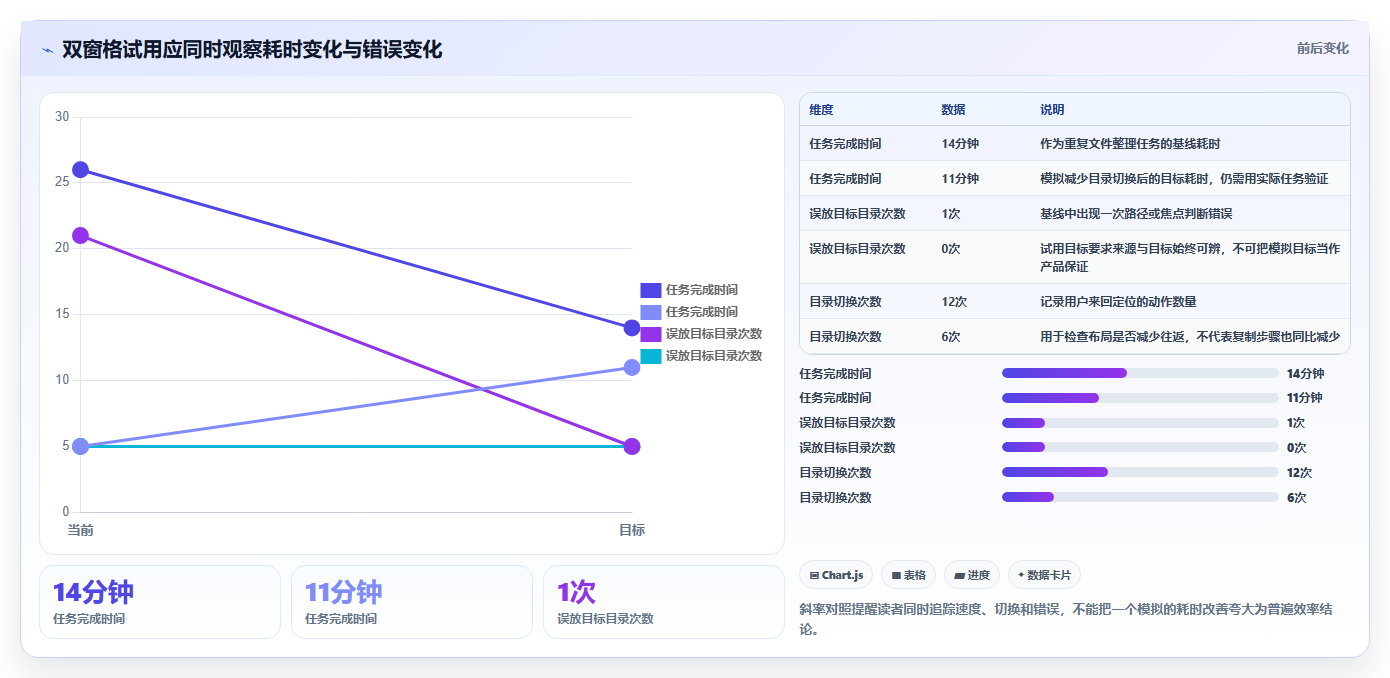Click the y-axis value 30
Viewport: 1390px width, 678px height.
[62, 117]
